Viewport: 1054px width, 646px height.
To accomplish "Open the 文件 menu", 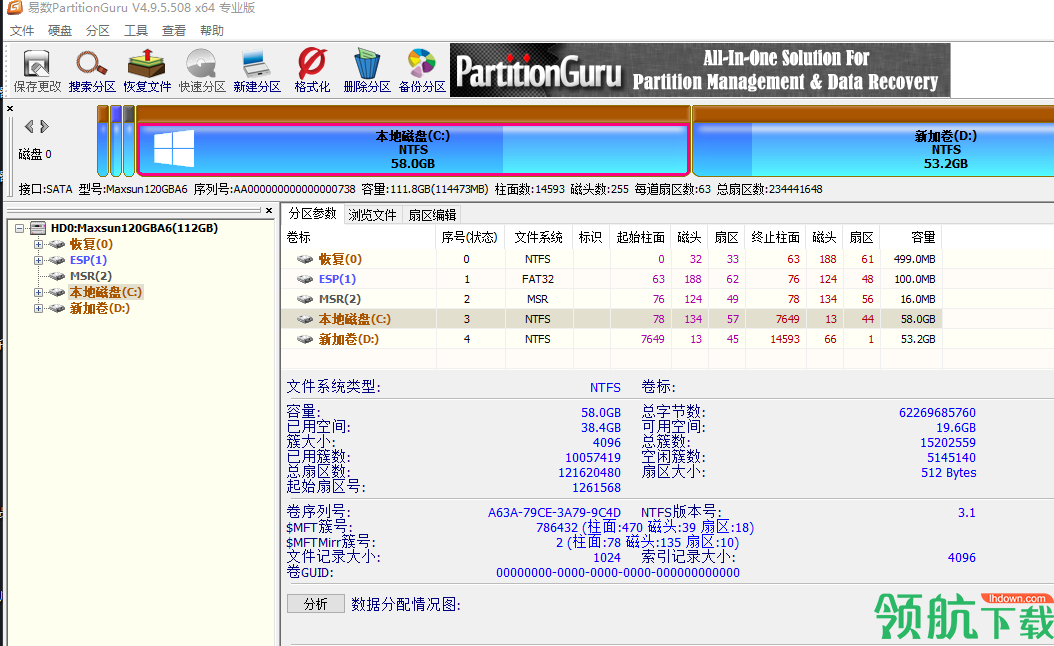I will pos(22,31).
